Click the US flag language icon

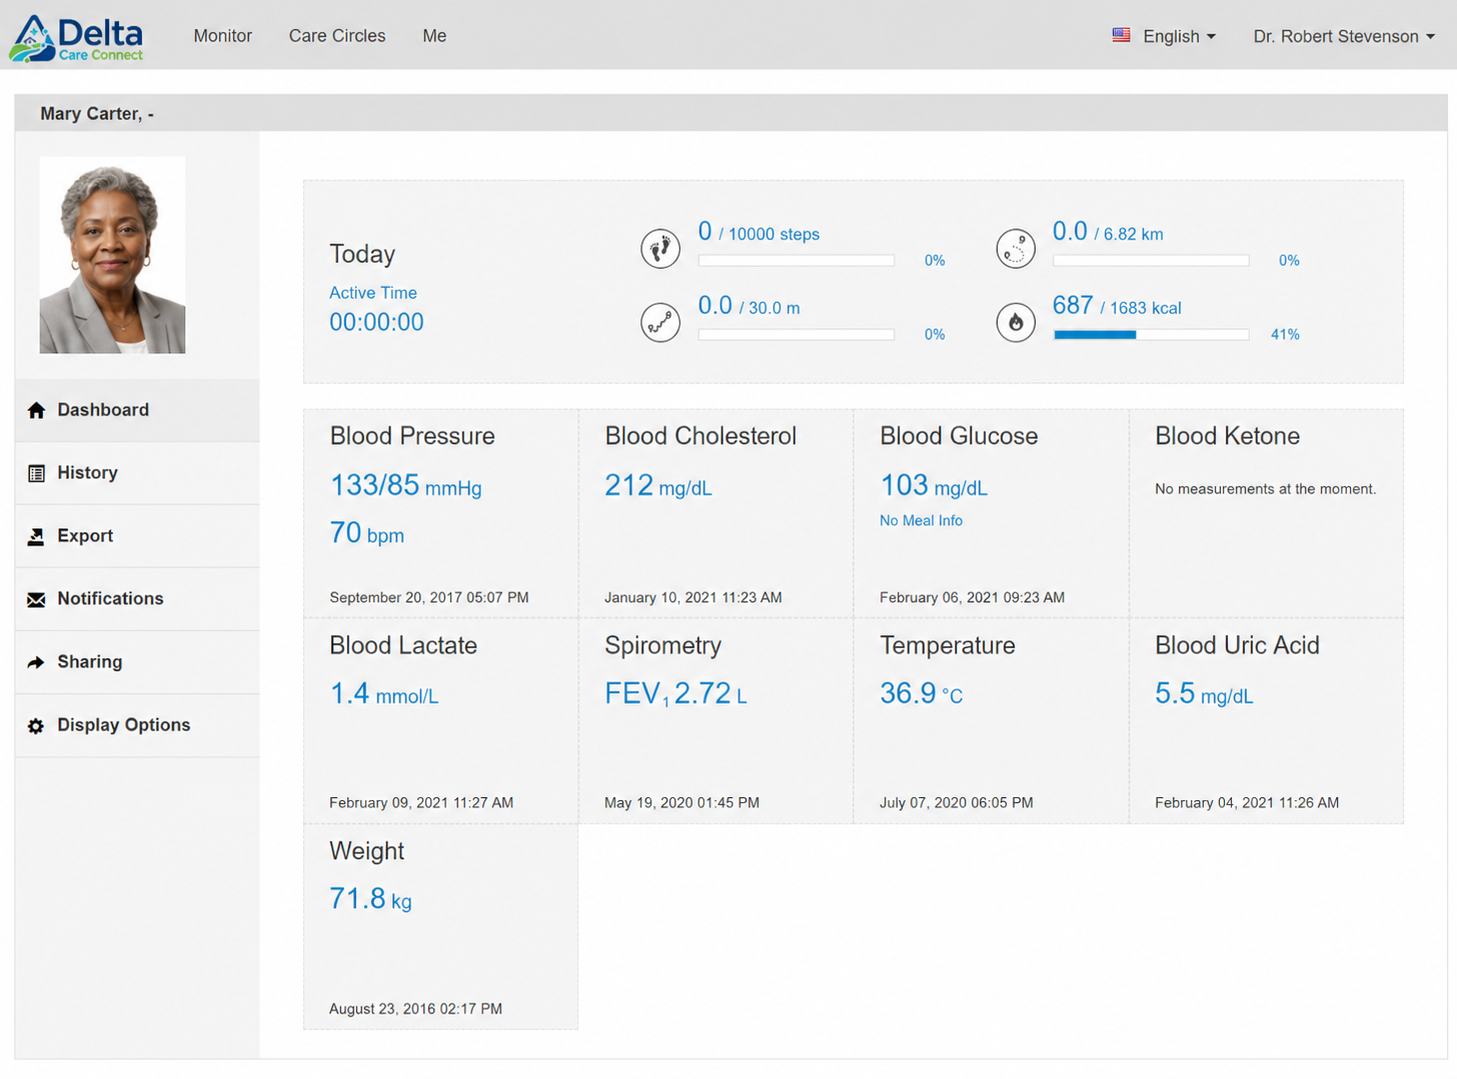[1121, 35]
